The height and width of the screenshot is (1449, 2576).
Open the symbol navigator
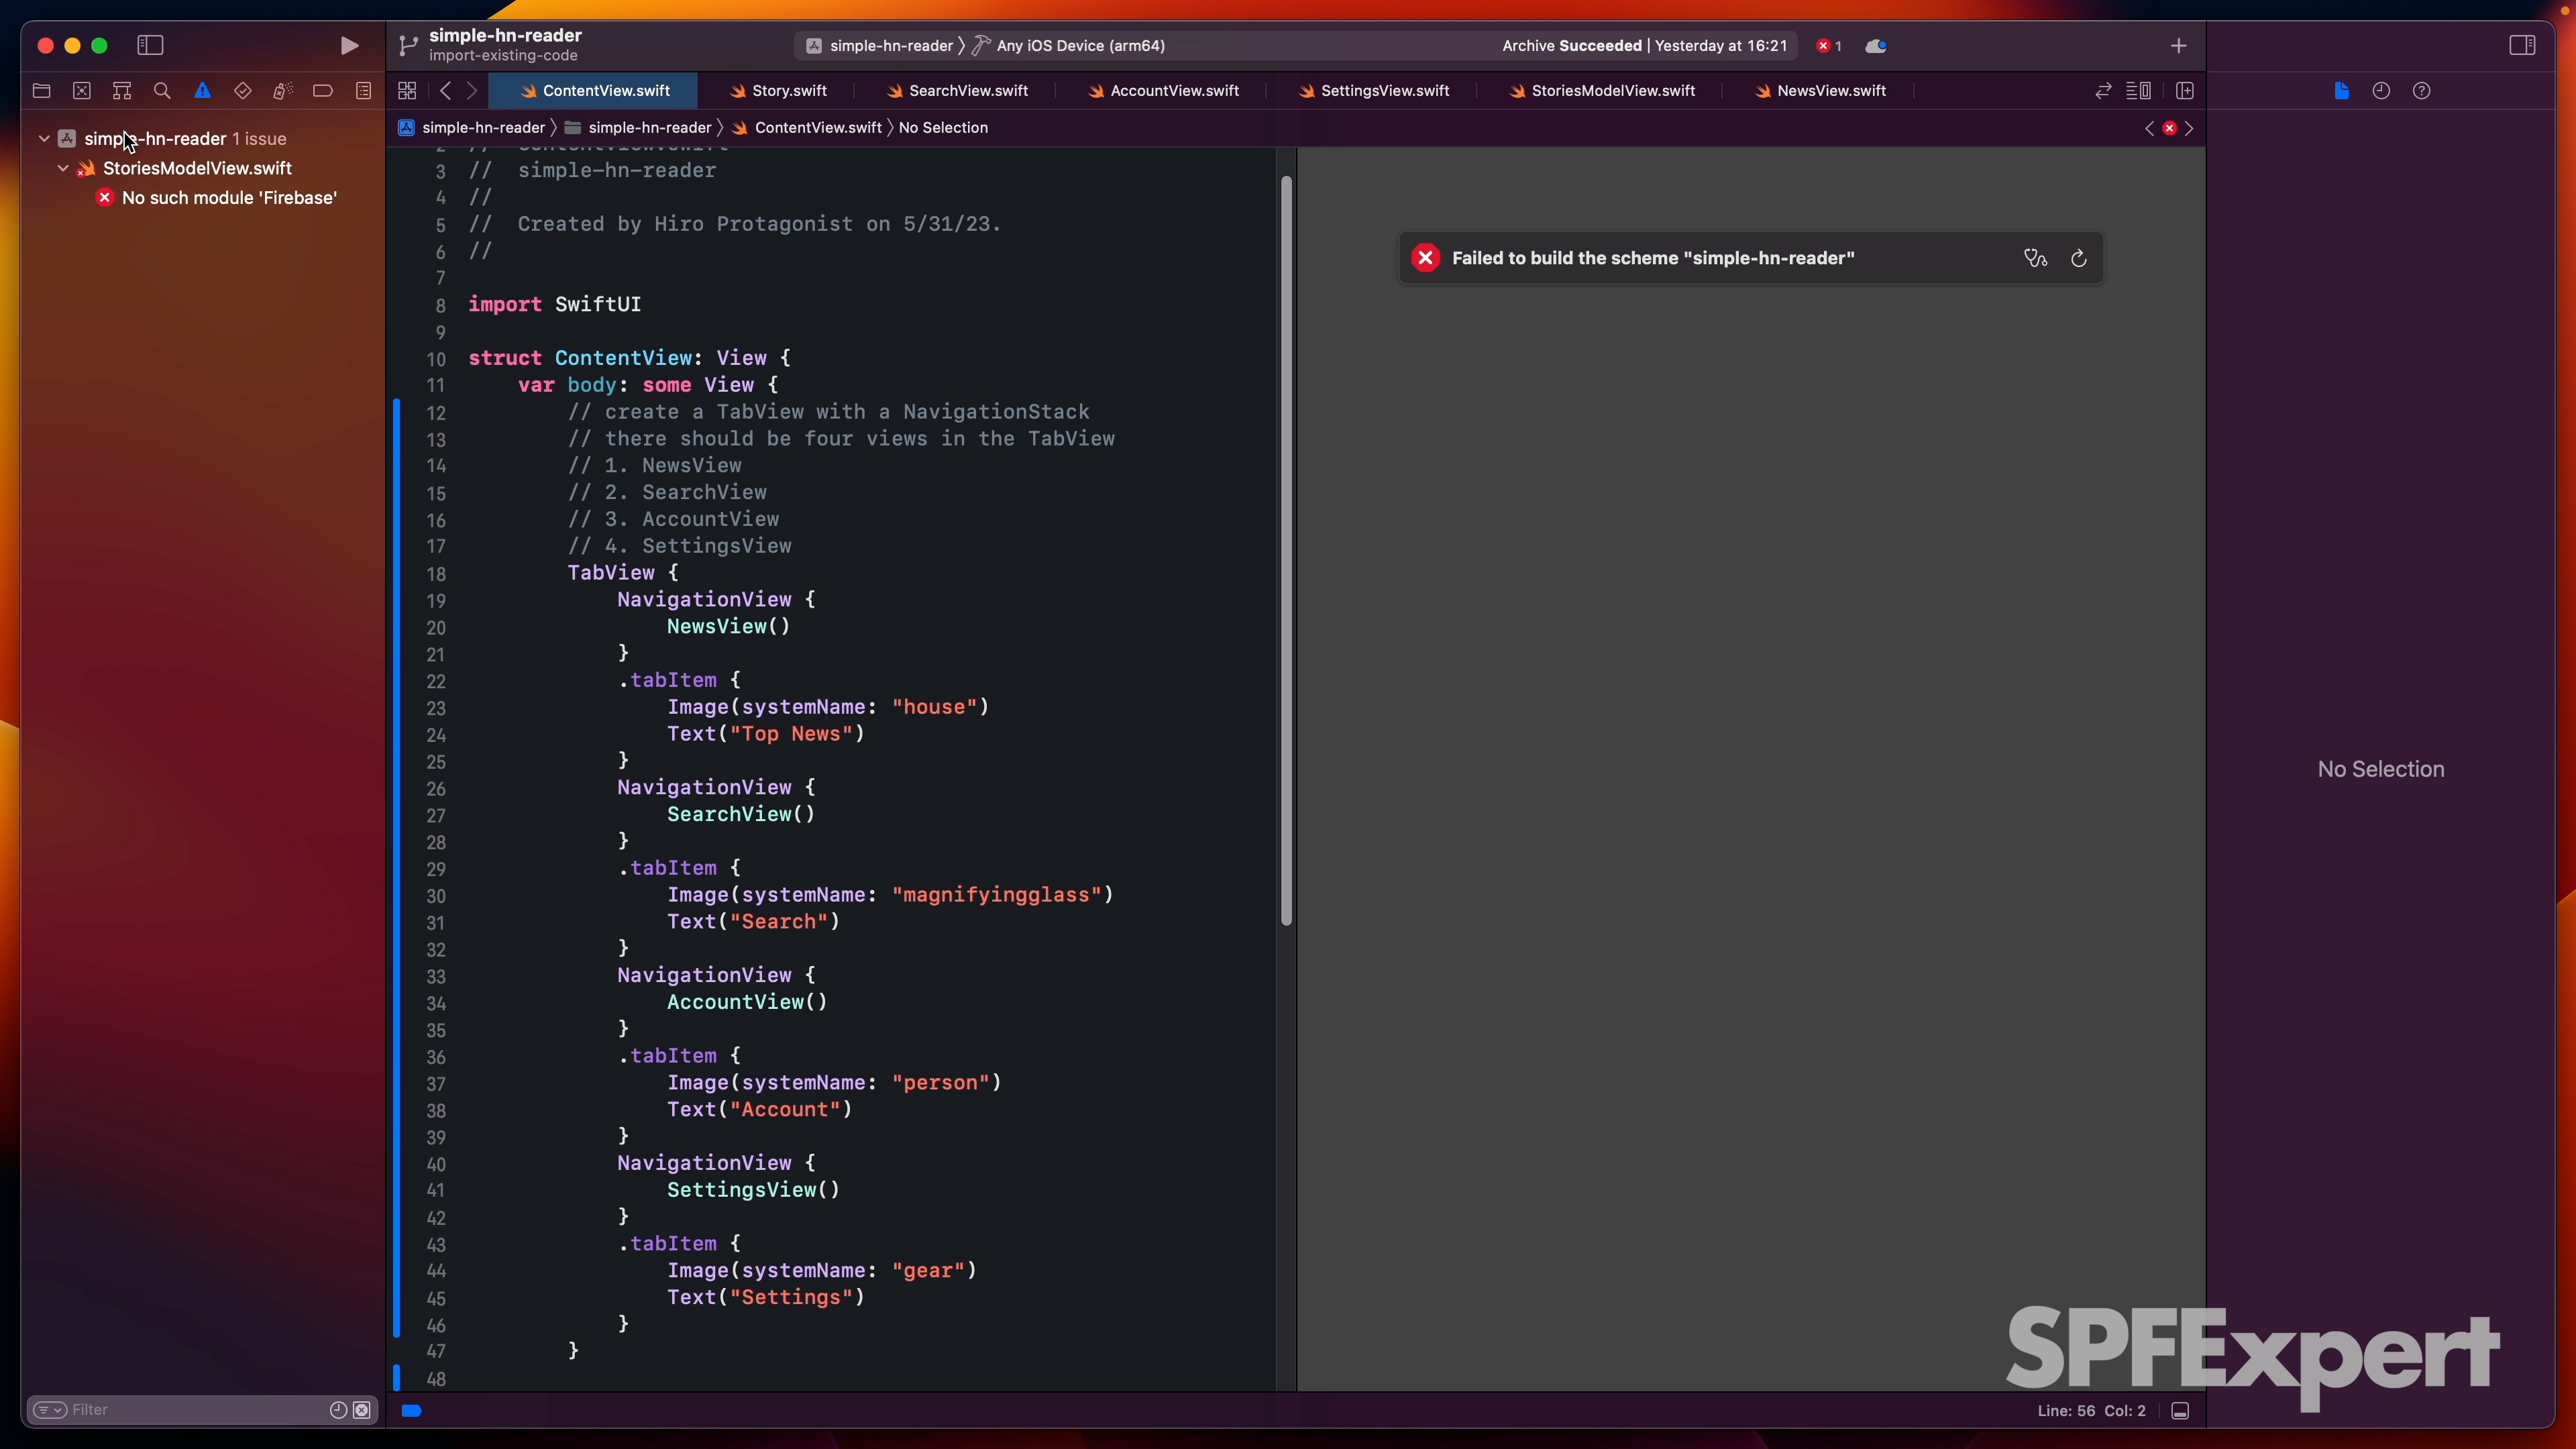tap(122, 91)
